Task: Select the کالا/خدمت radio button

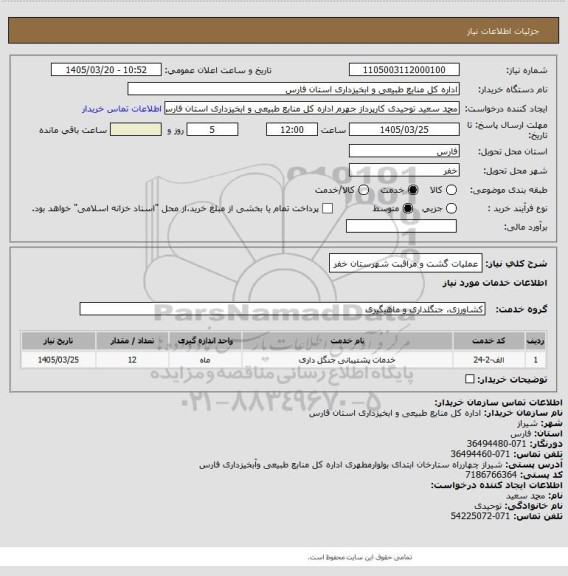Action: (x=363, y=190)
